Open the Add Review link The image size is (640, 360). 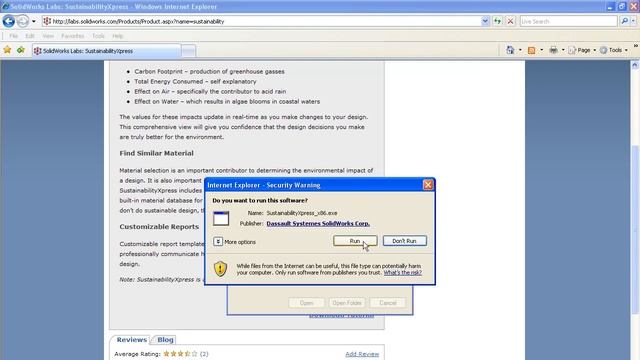(362, 354)
